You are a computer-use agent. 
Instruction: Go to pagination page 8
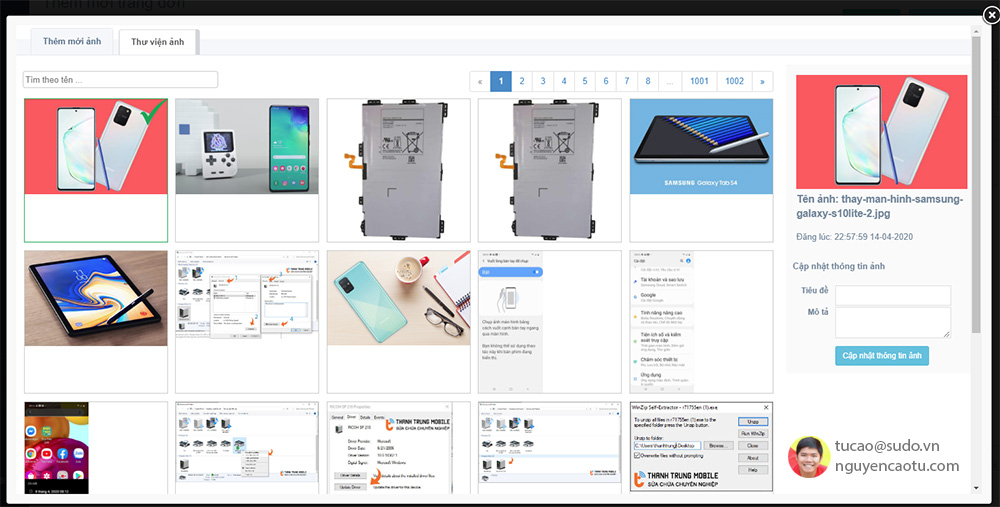coord(648,81)
